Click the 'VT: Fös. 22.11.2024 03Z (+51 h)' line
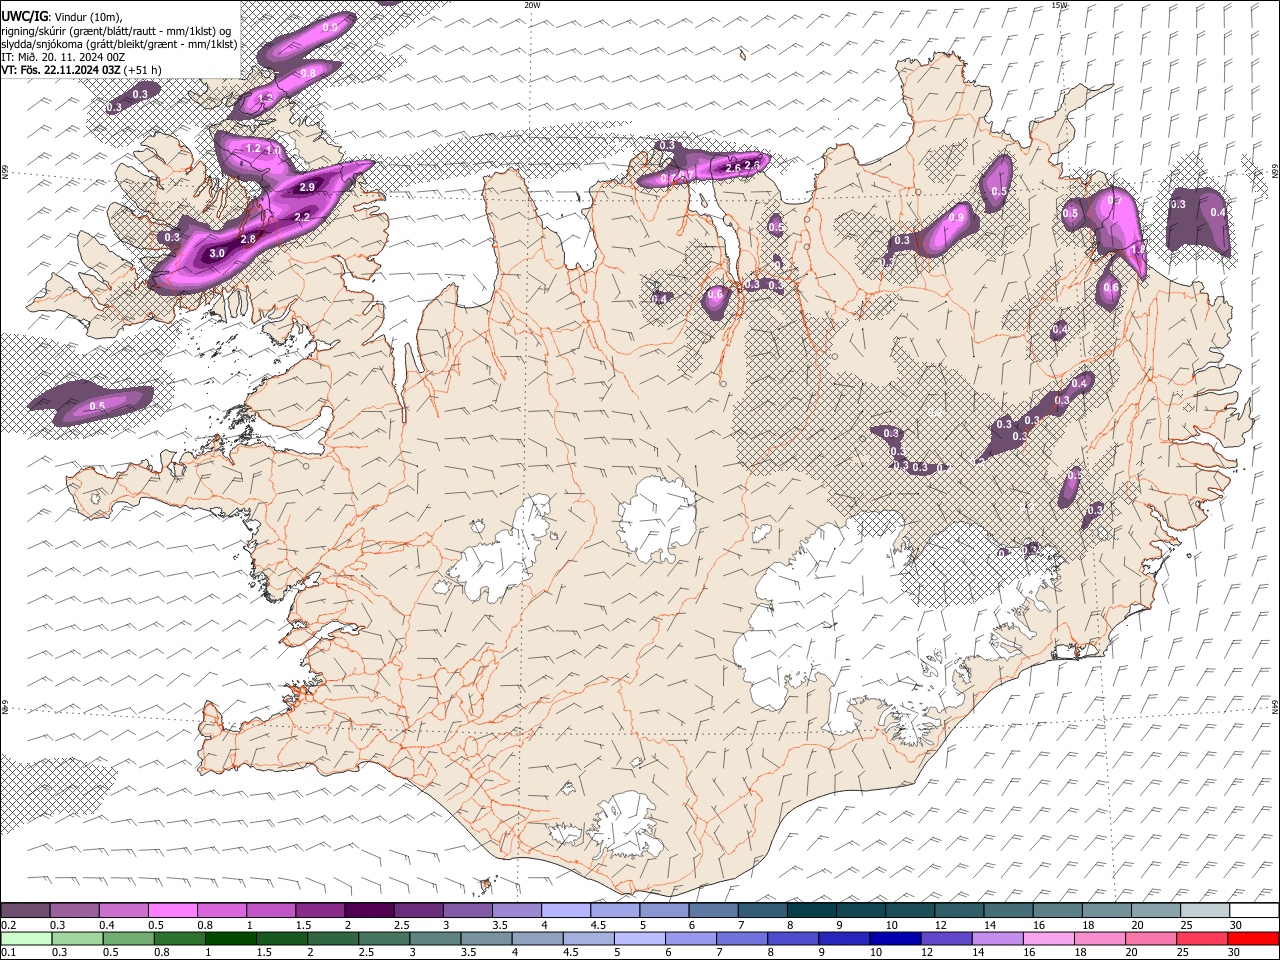Viewport: 1280px width, 960px height. 81,70
